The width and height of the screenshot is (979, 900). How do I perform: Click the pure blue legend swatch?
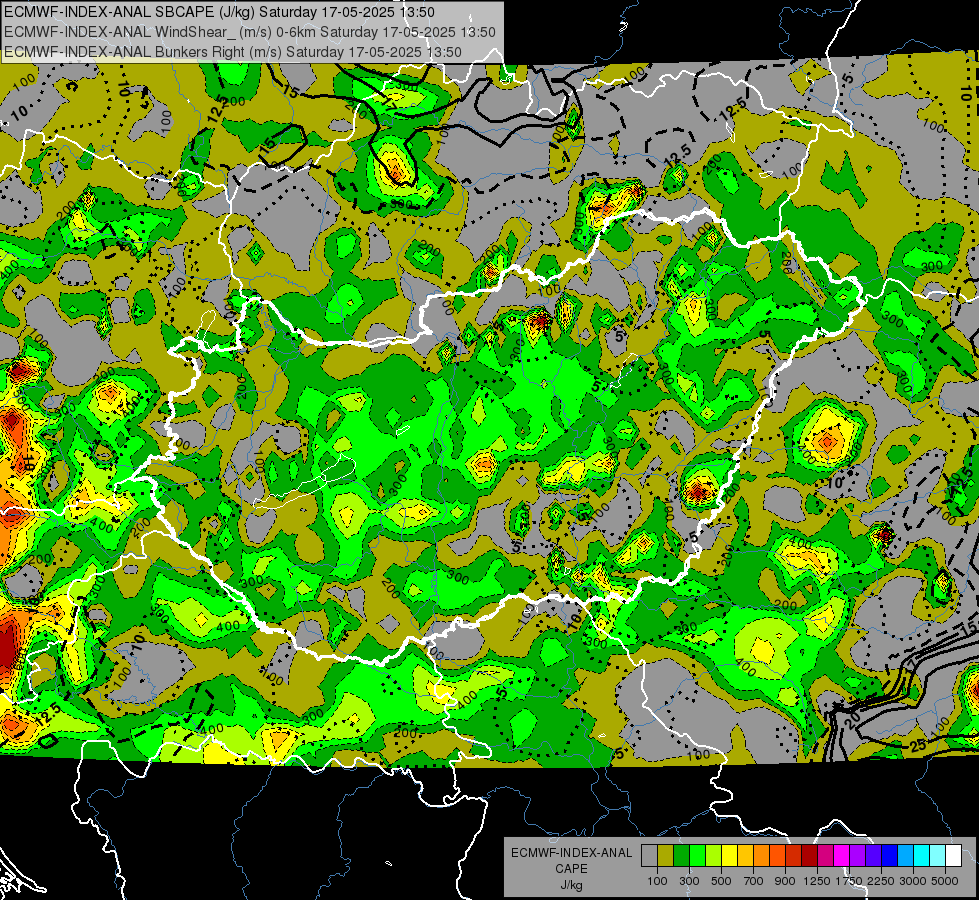(x=890, y=856)
